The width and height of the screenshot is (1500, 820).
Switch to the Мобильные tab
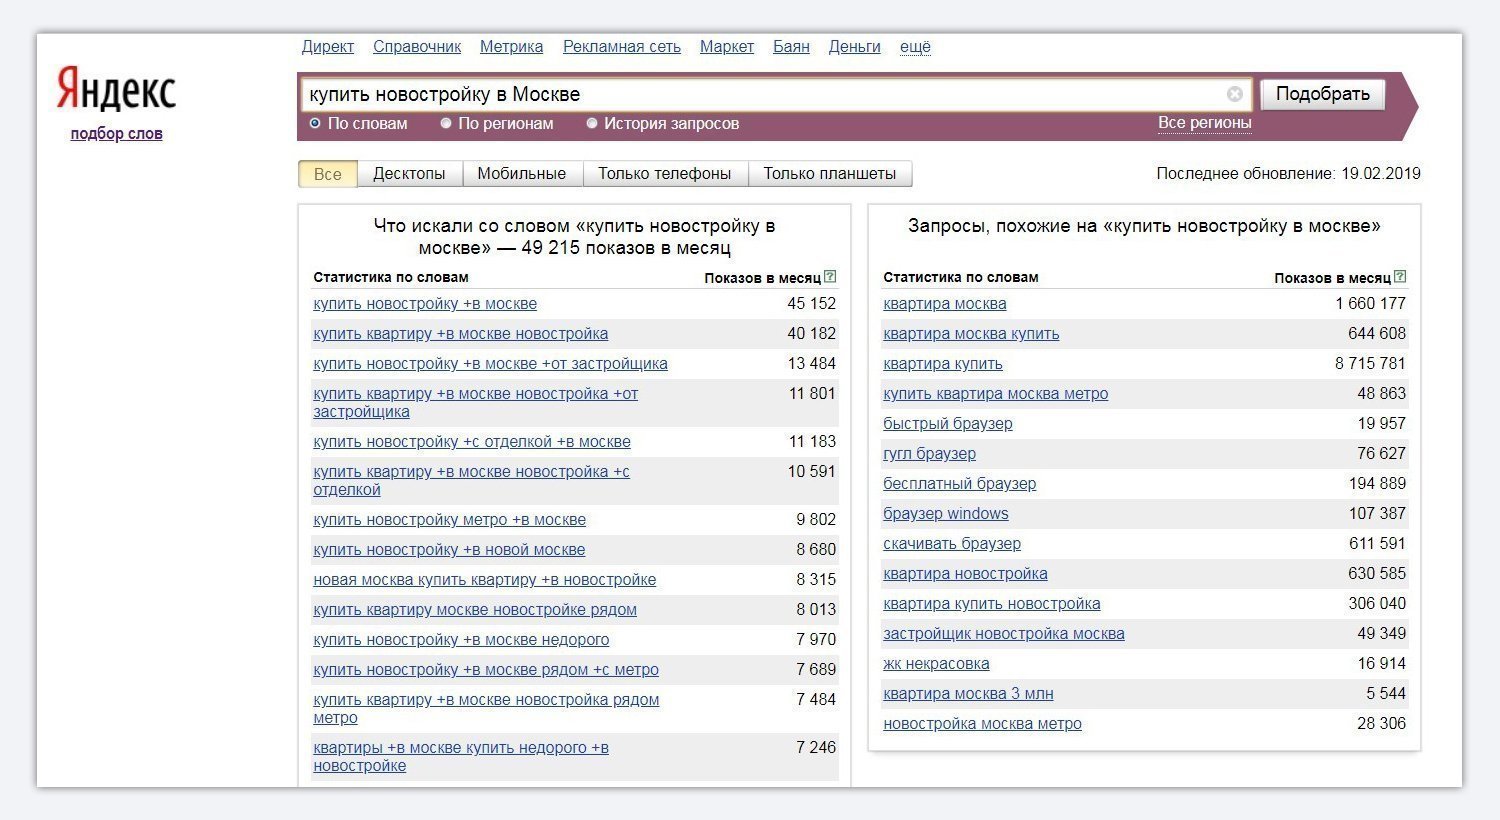[x=522, y=174]
